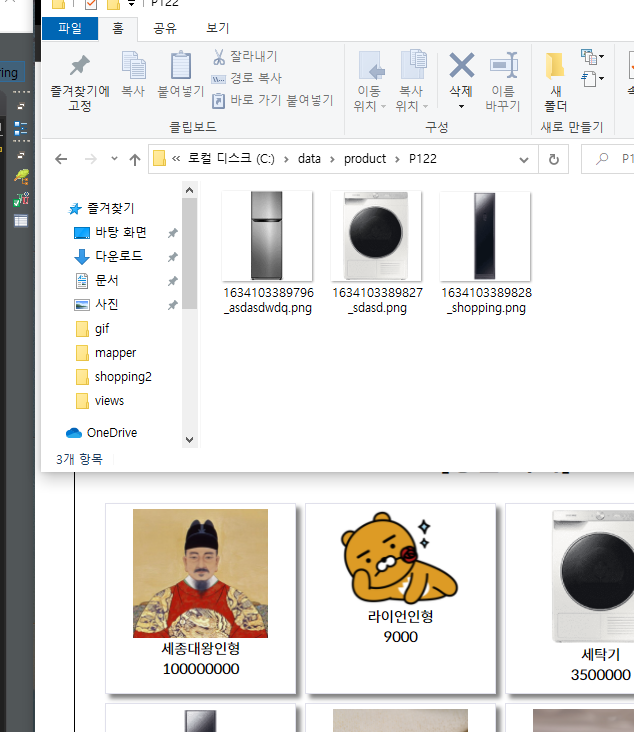Click sidebar scrollbar up arrow
The width and height of the screenshot is (634, 732).
pyautogui.click(x=190, y=190)
